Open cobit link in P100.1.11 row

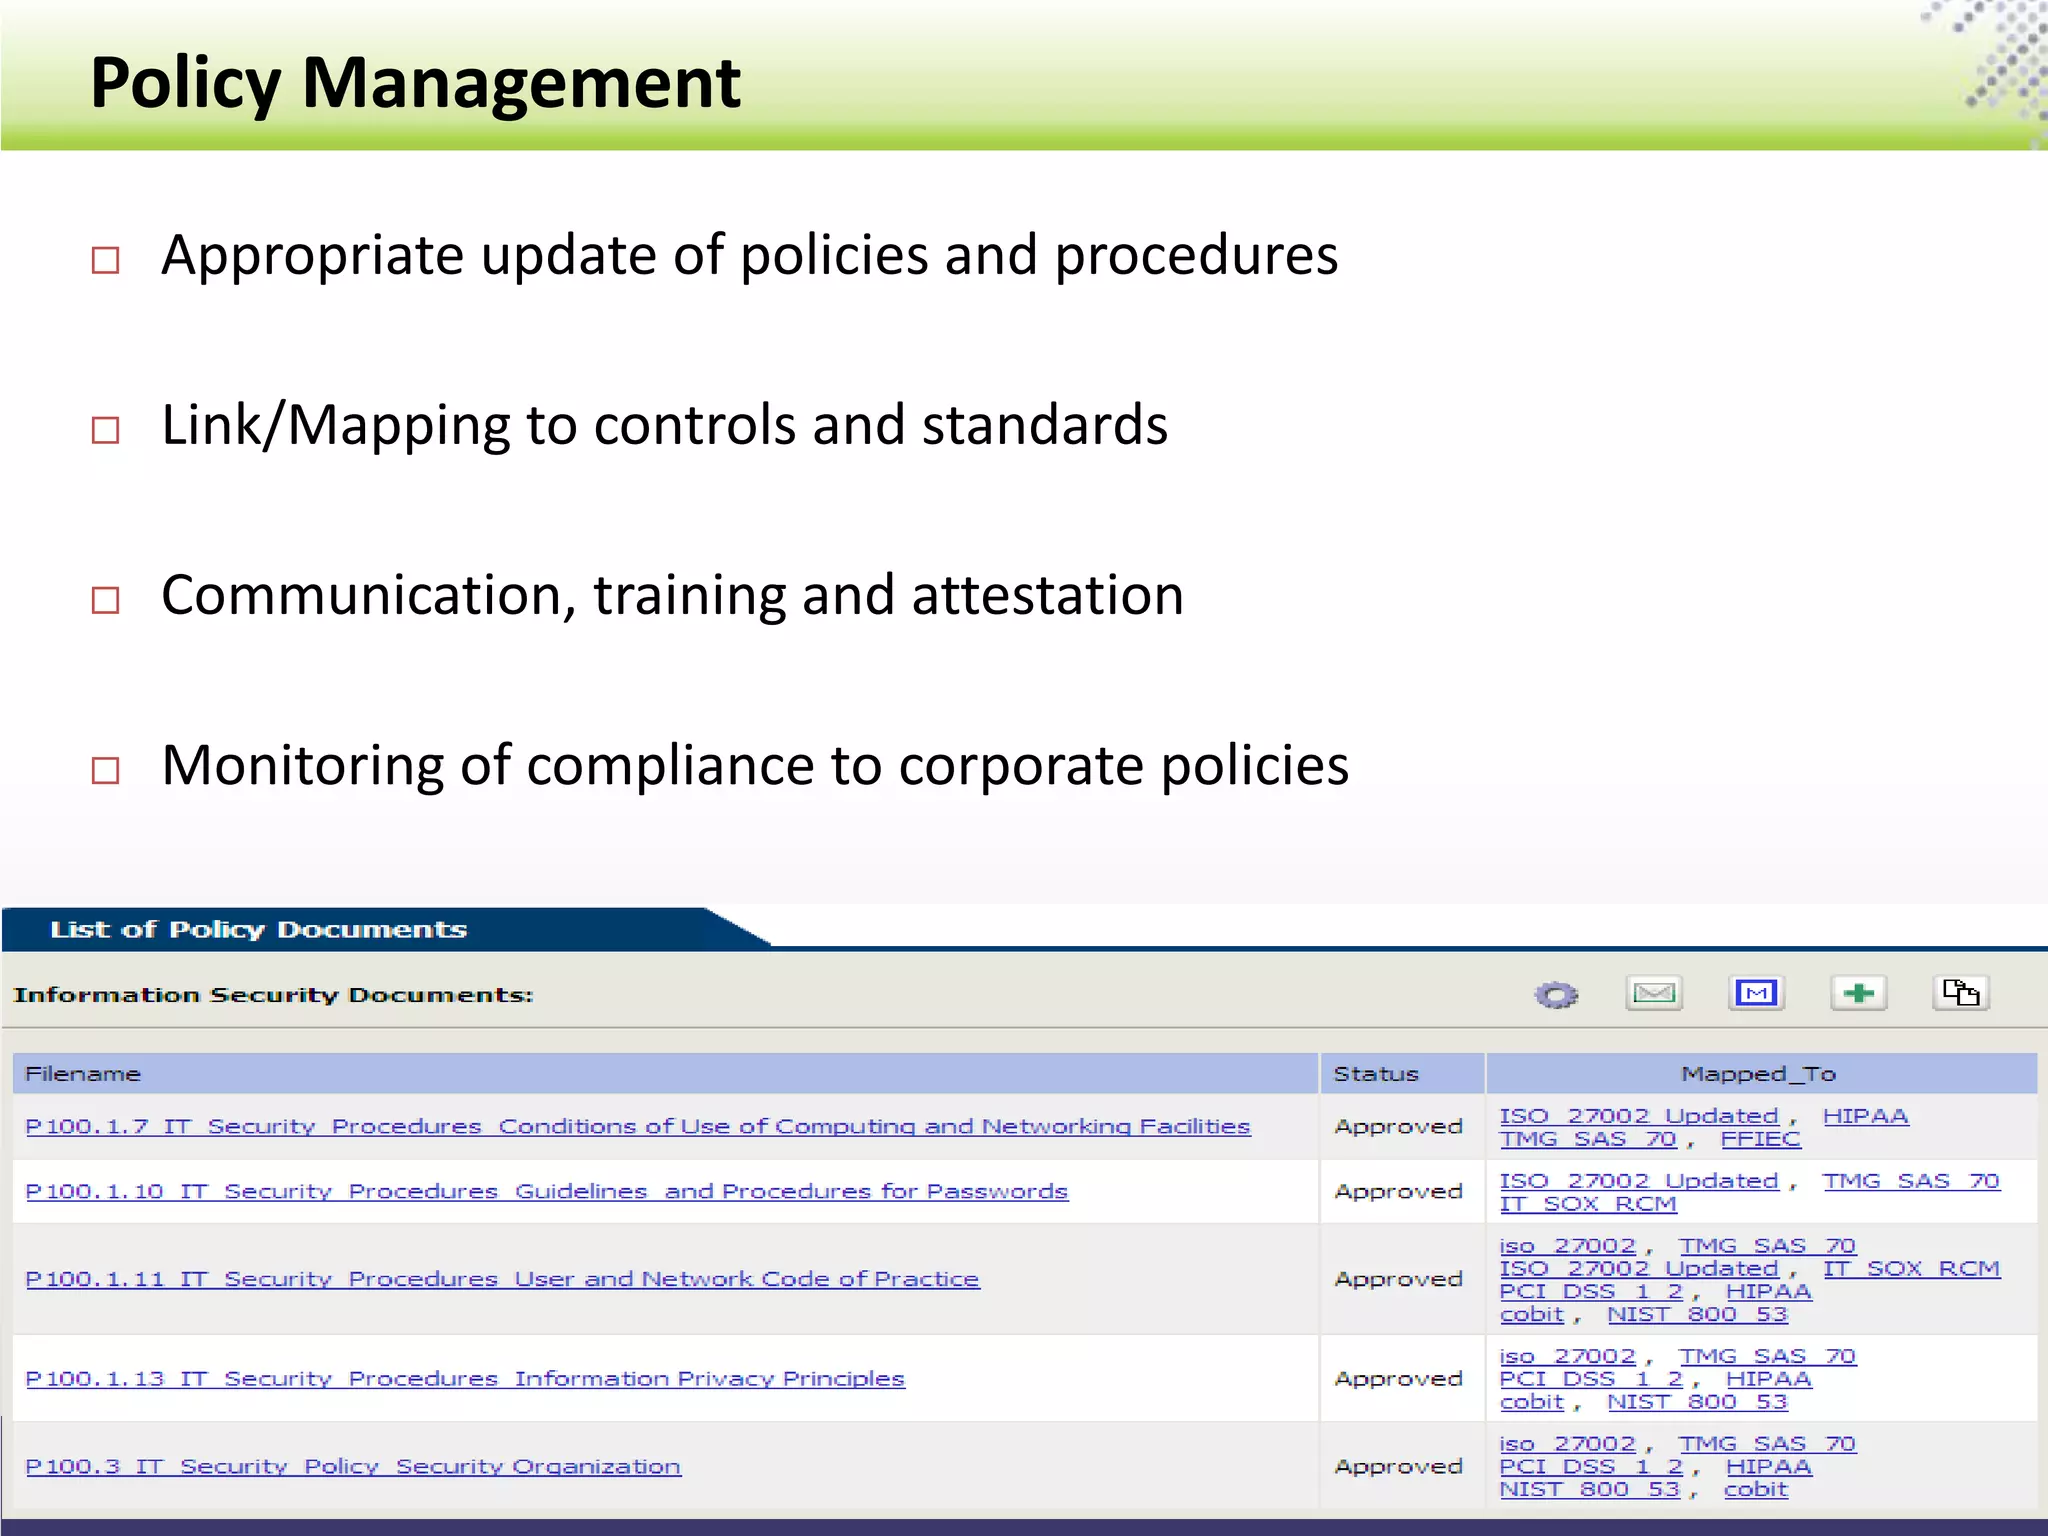pyautogui.click(x=1531, y=1314)
